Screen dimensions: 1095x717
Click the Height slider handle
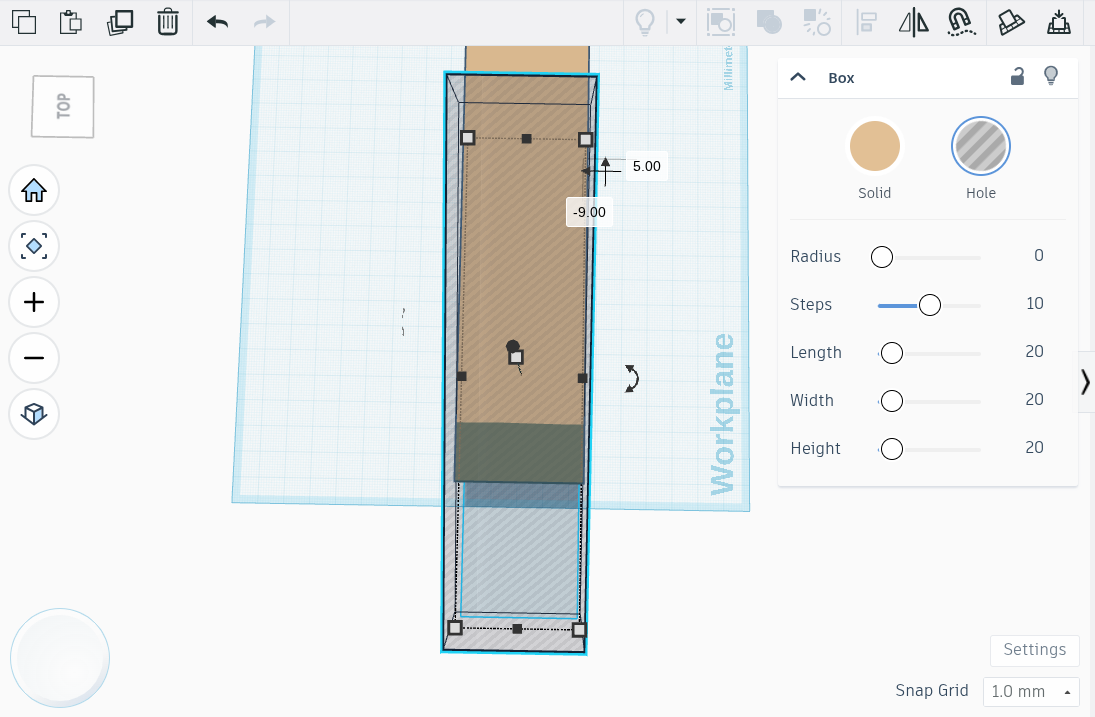coord(892,449)
